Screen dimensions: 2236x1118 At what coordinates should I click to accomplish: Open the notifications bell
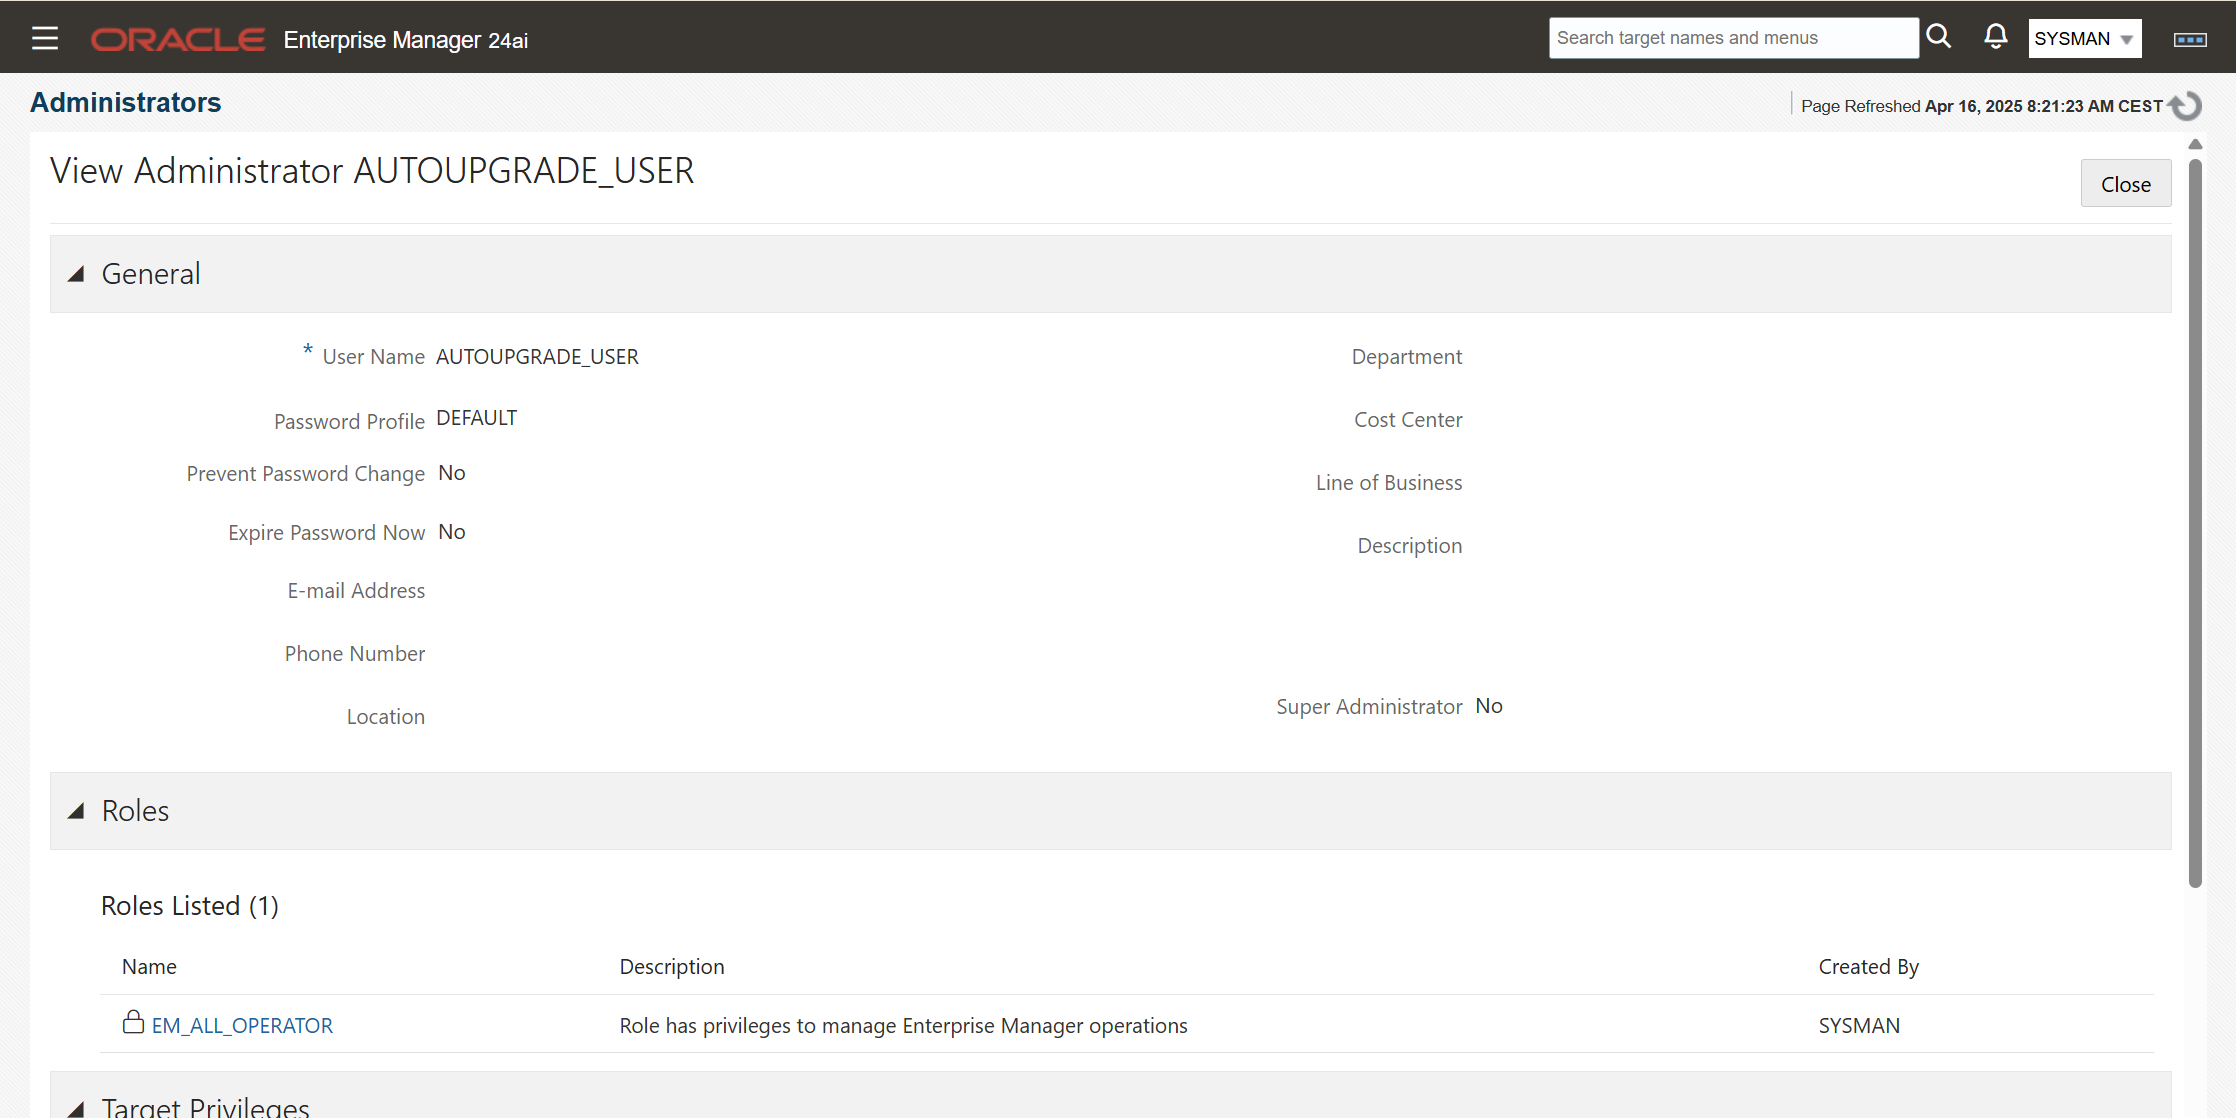[1994, 36]
